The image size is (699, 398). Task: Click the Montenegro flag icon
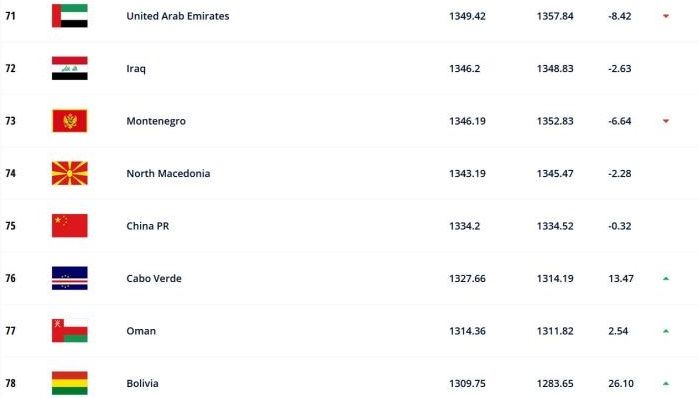[x=70, y=121]
